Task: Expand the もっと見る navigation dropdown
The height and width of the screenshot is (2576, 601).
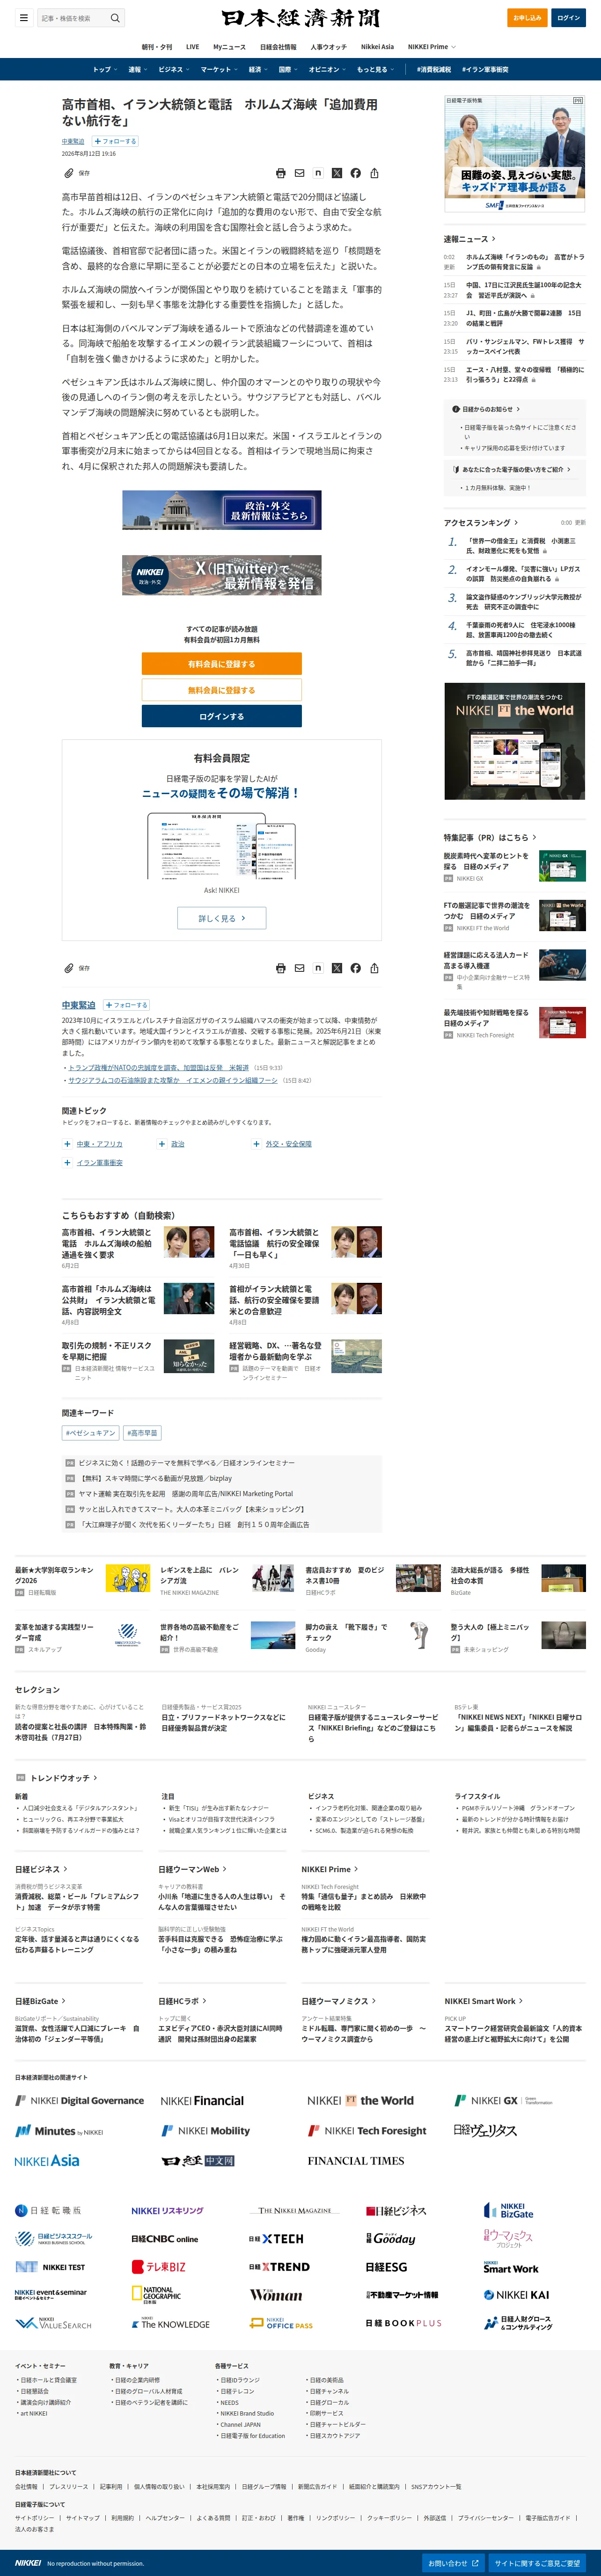Action: click(x=375, y=70)
